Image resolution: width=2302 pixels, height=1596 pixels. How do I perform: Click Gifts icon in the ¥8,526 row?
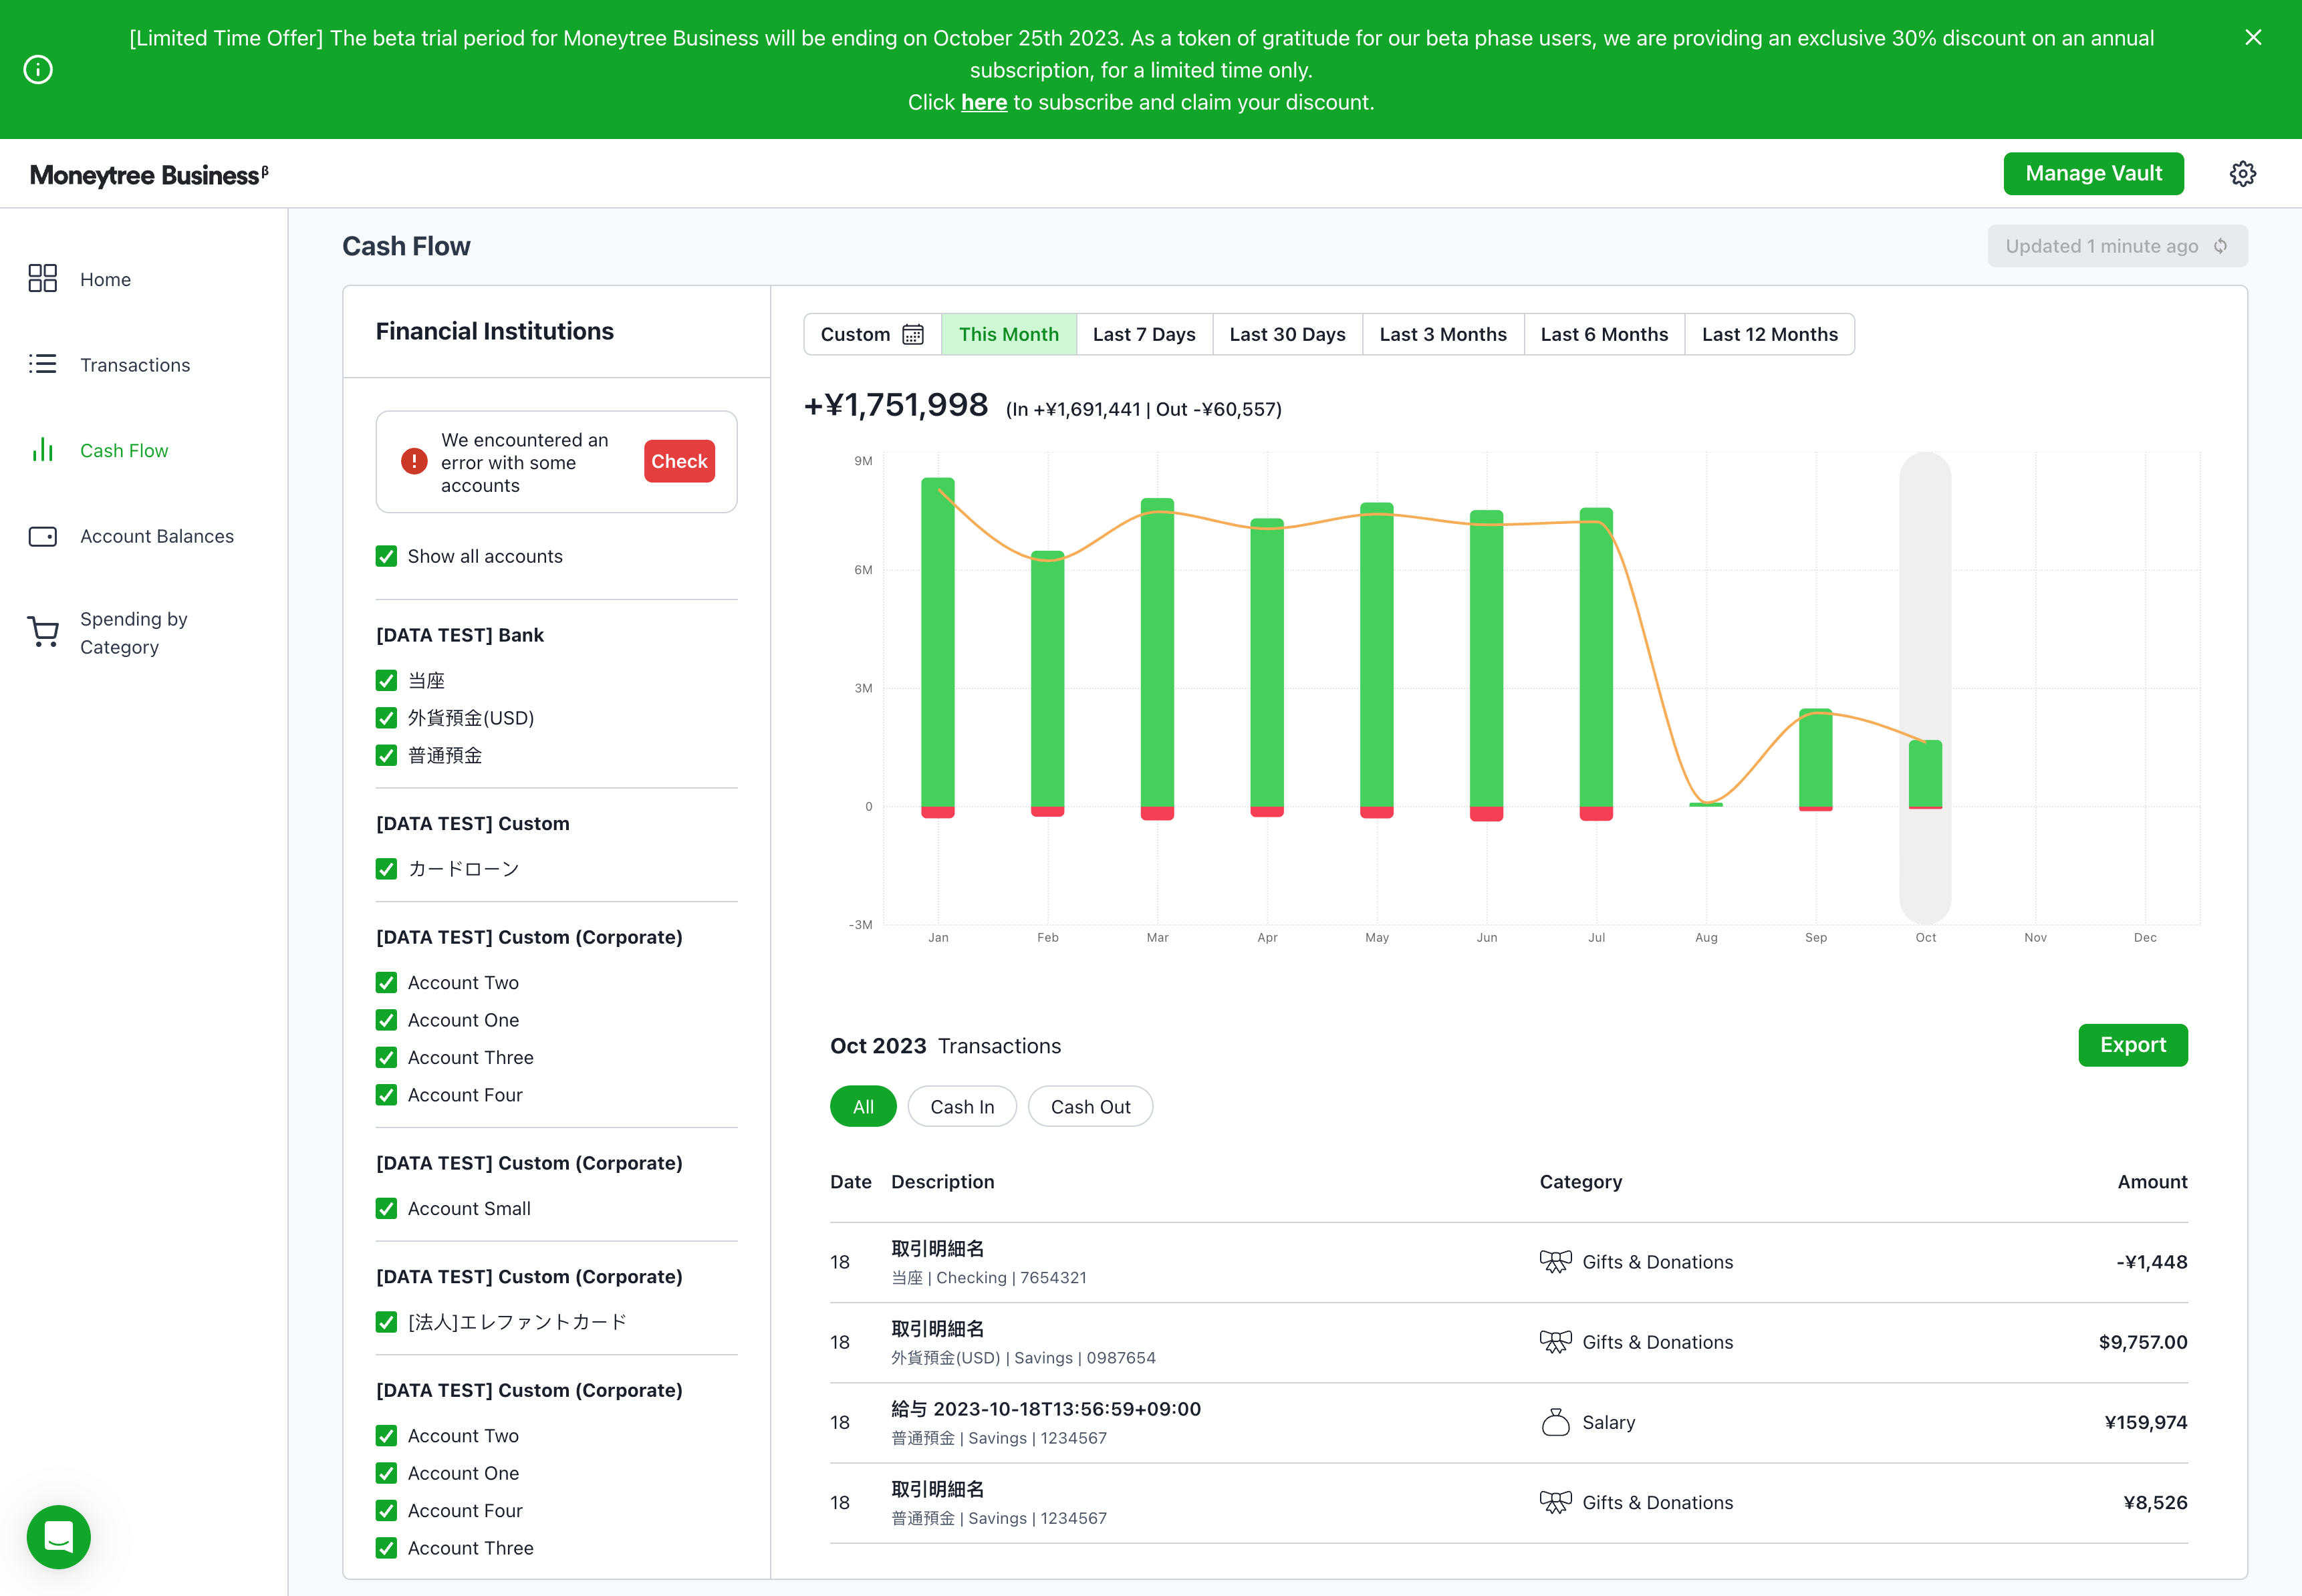tap(1555, 1502)
